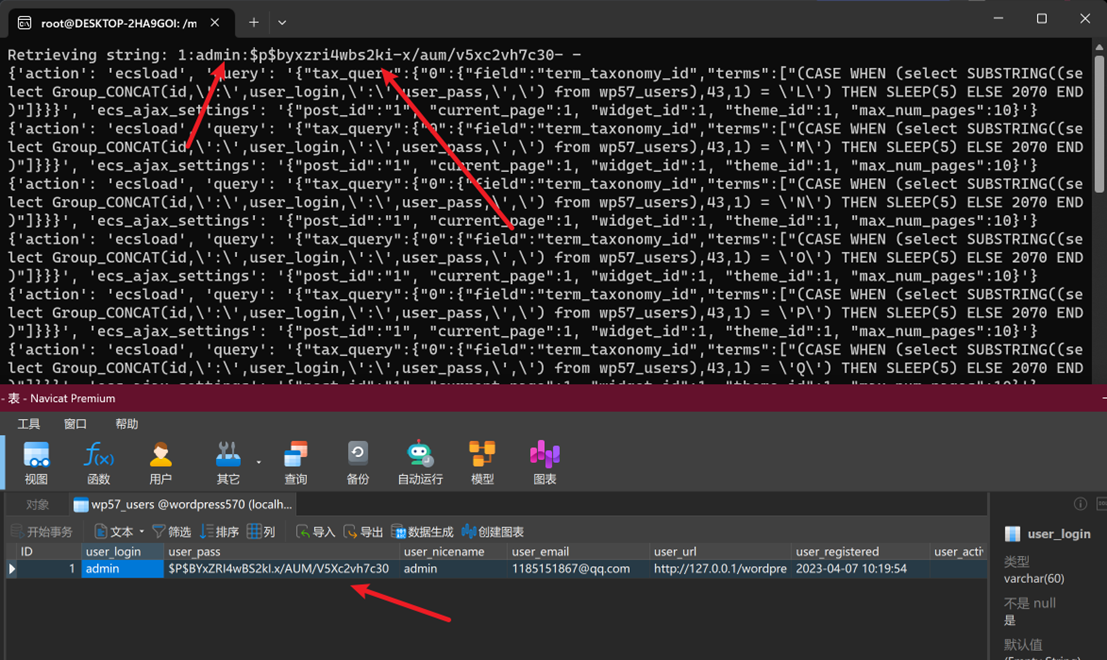
Task: Select the $P$BYxZRI4wBS2kI.x password hash cell
Action: (282, 569)
